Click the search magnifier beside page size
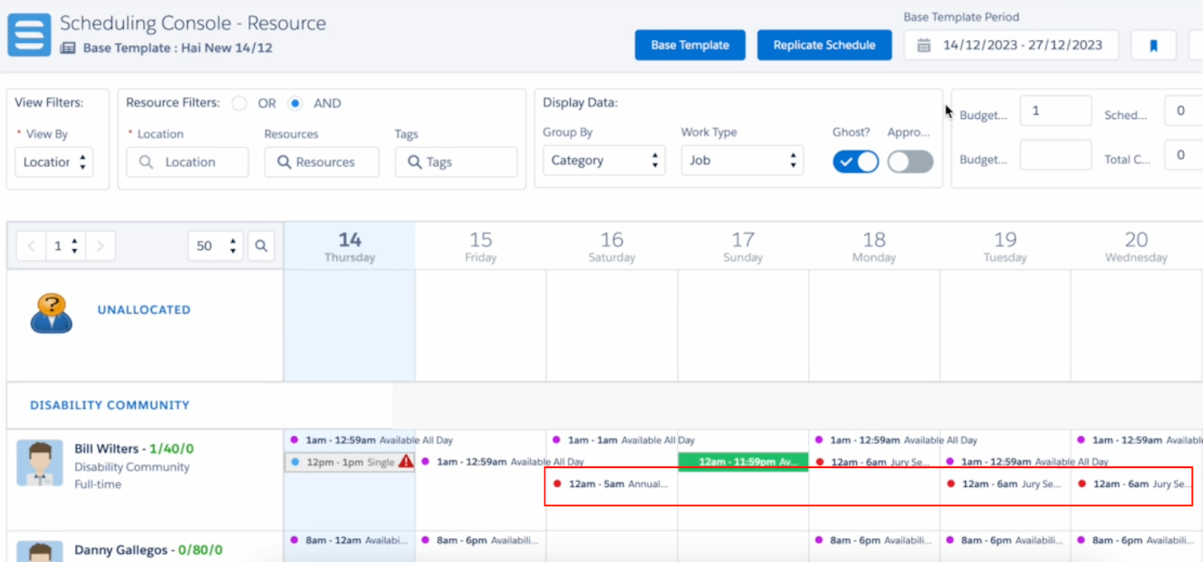The image size is (1204, 567). coord(261,246)
